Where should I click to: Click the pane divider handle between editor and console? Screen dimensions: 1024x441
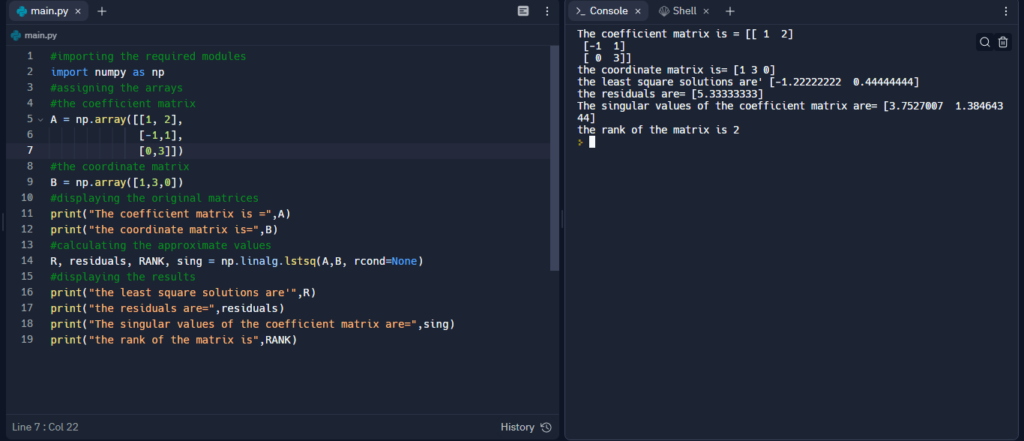point(562,220)
